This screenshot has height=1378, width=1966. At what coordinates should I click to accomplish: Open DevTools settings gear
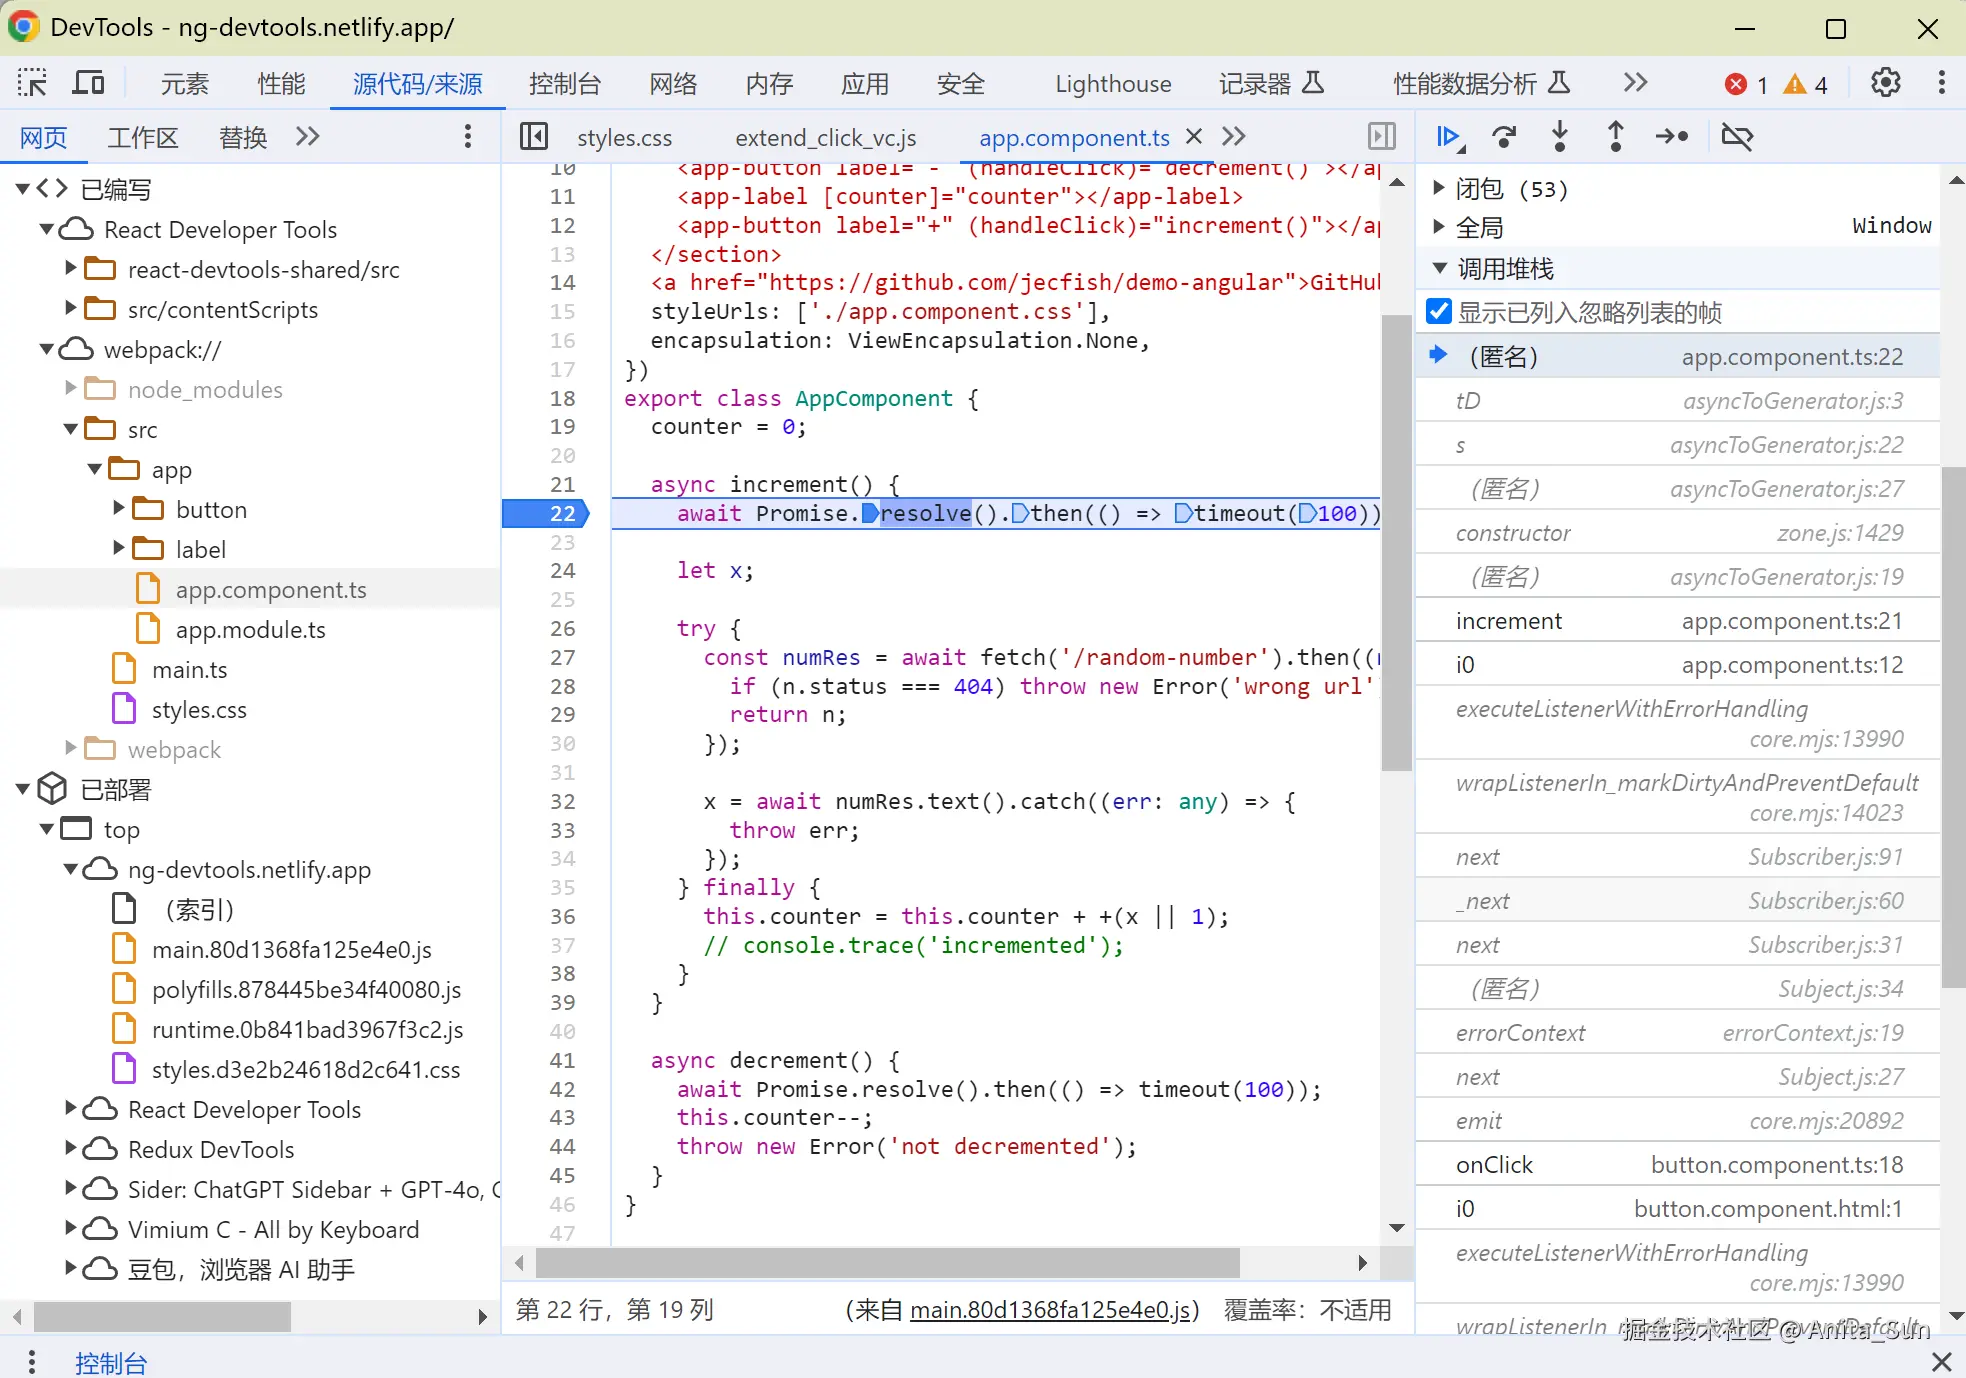(1885, 83)
